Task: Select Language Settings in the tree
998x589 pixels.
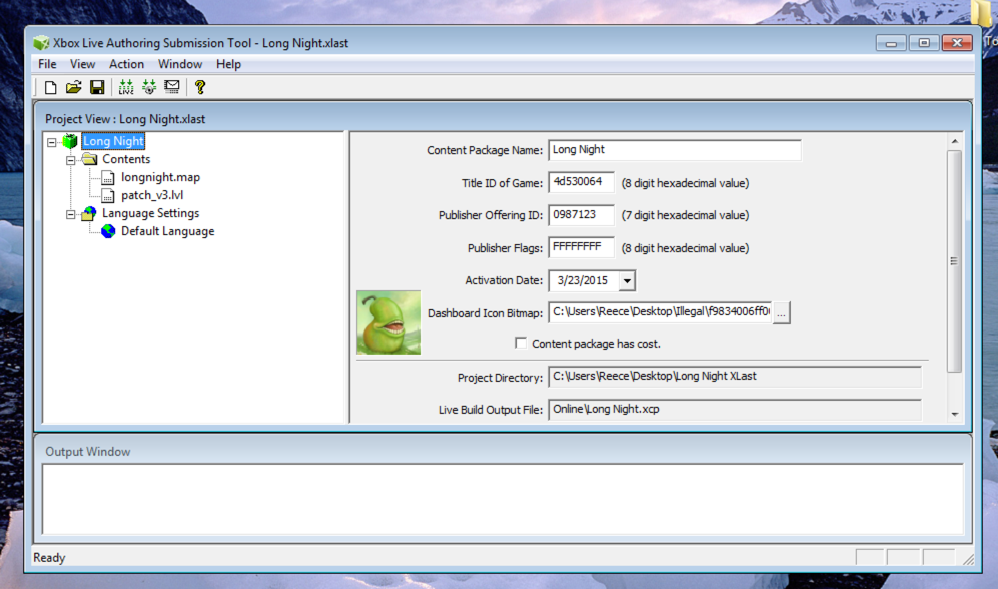Action: (150, 213)
